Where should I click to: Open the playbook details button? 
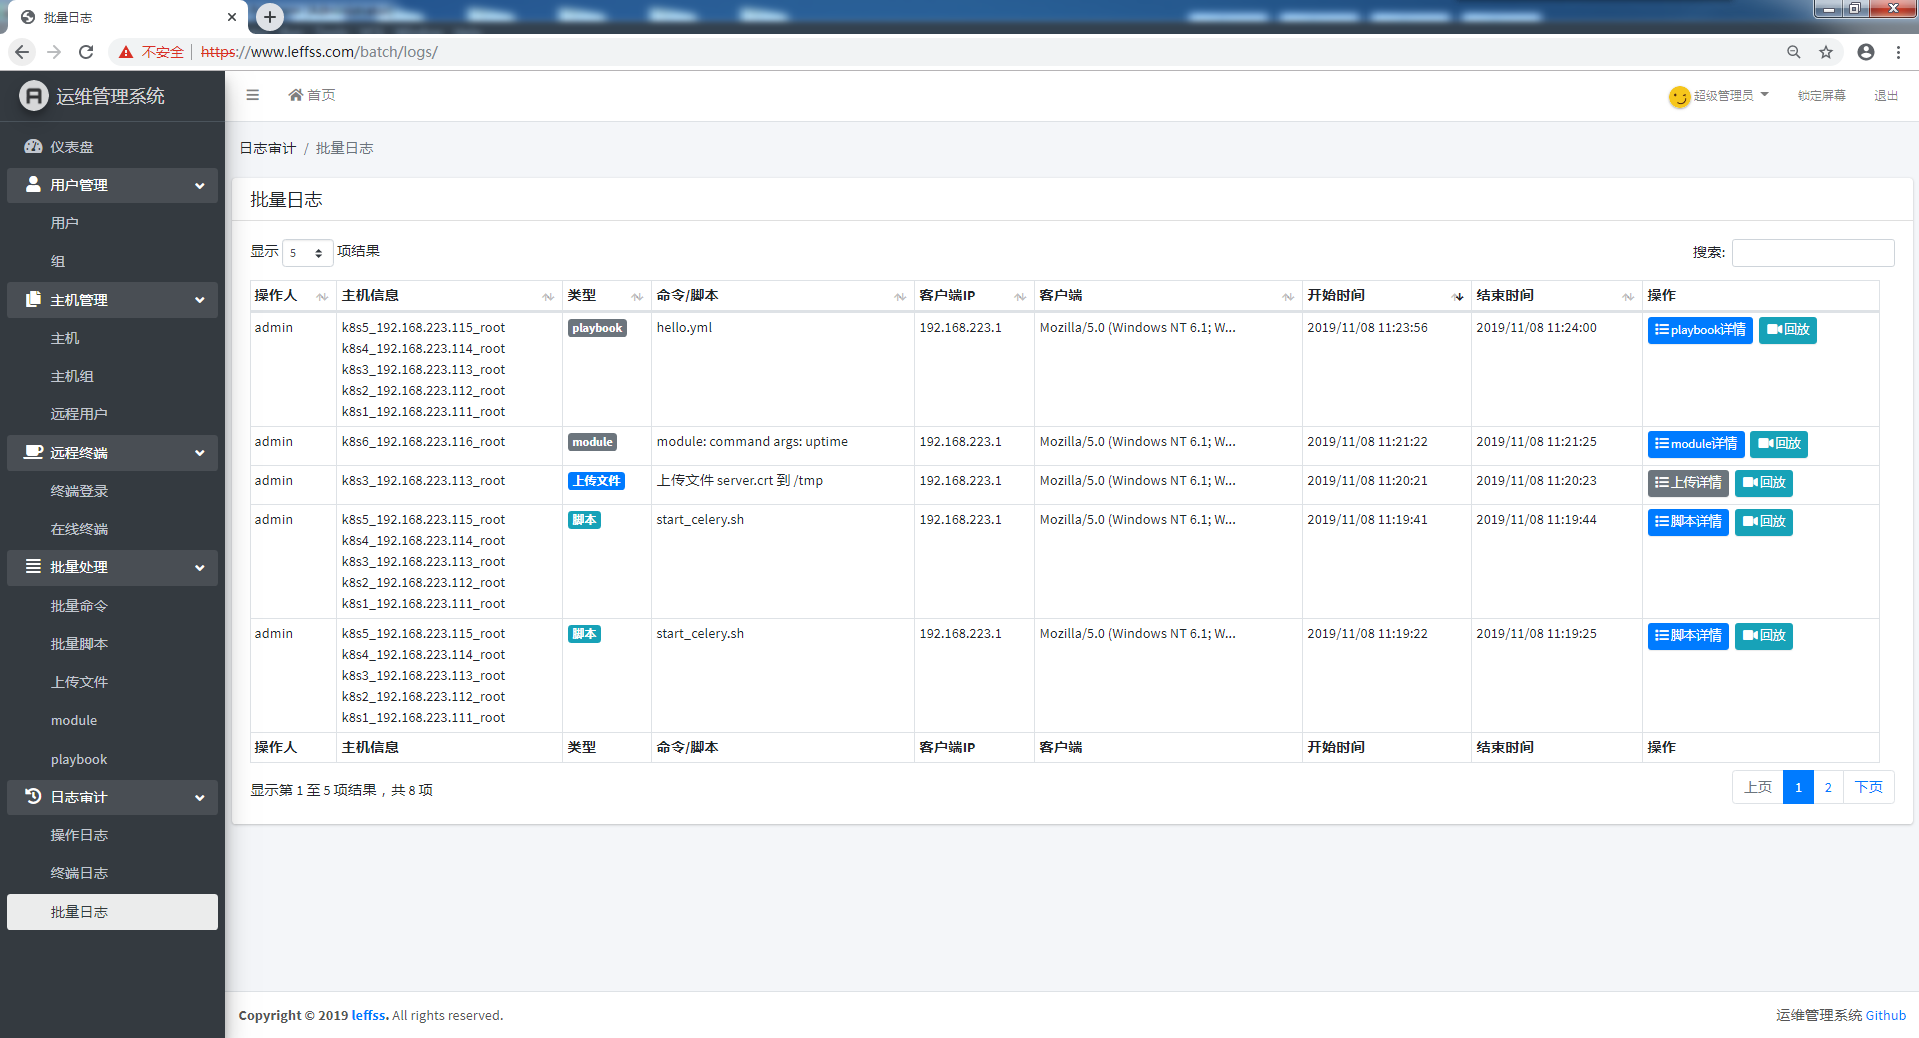[1700, 330]
